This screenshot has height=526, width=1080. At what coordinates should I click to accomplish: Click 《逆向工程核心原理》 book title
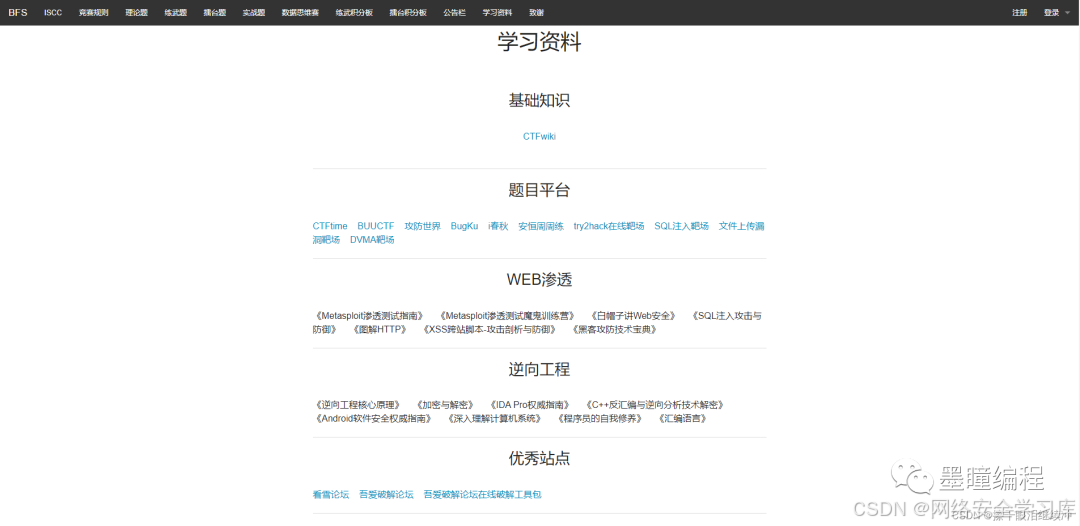[x=357, y=405]
